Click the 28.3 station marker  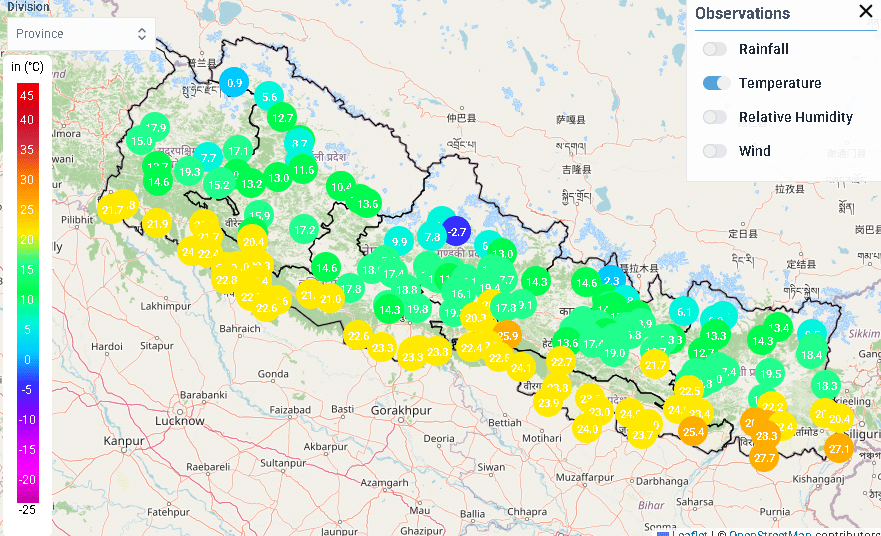766,436
